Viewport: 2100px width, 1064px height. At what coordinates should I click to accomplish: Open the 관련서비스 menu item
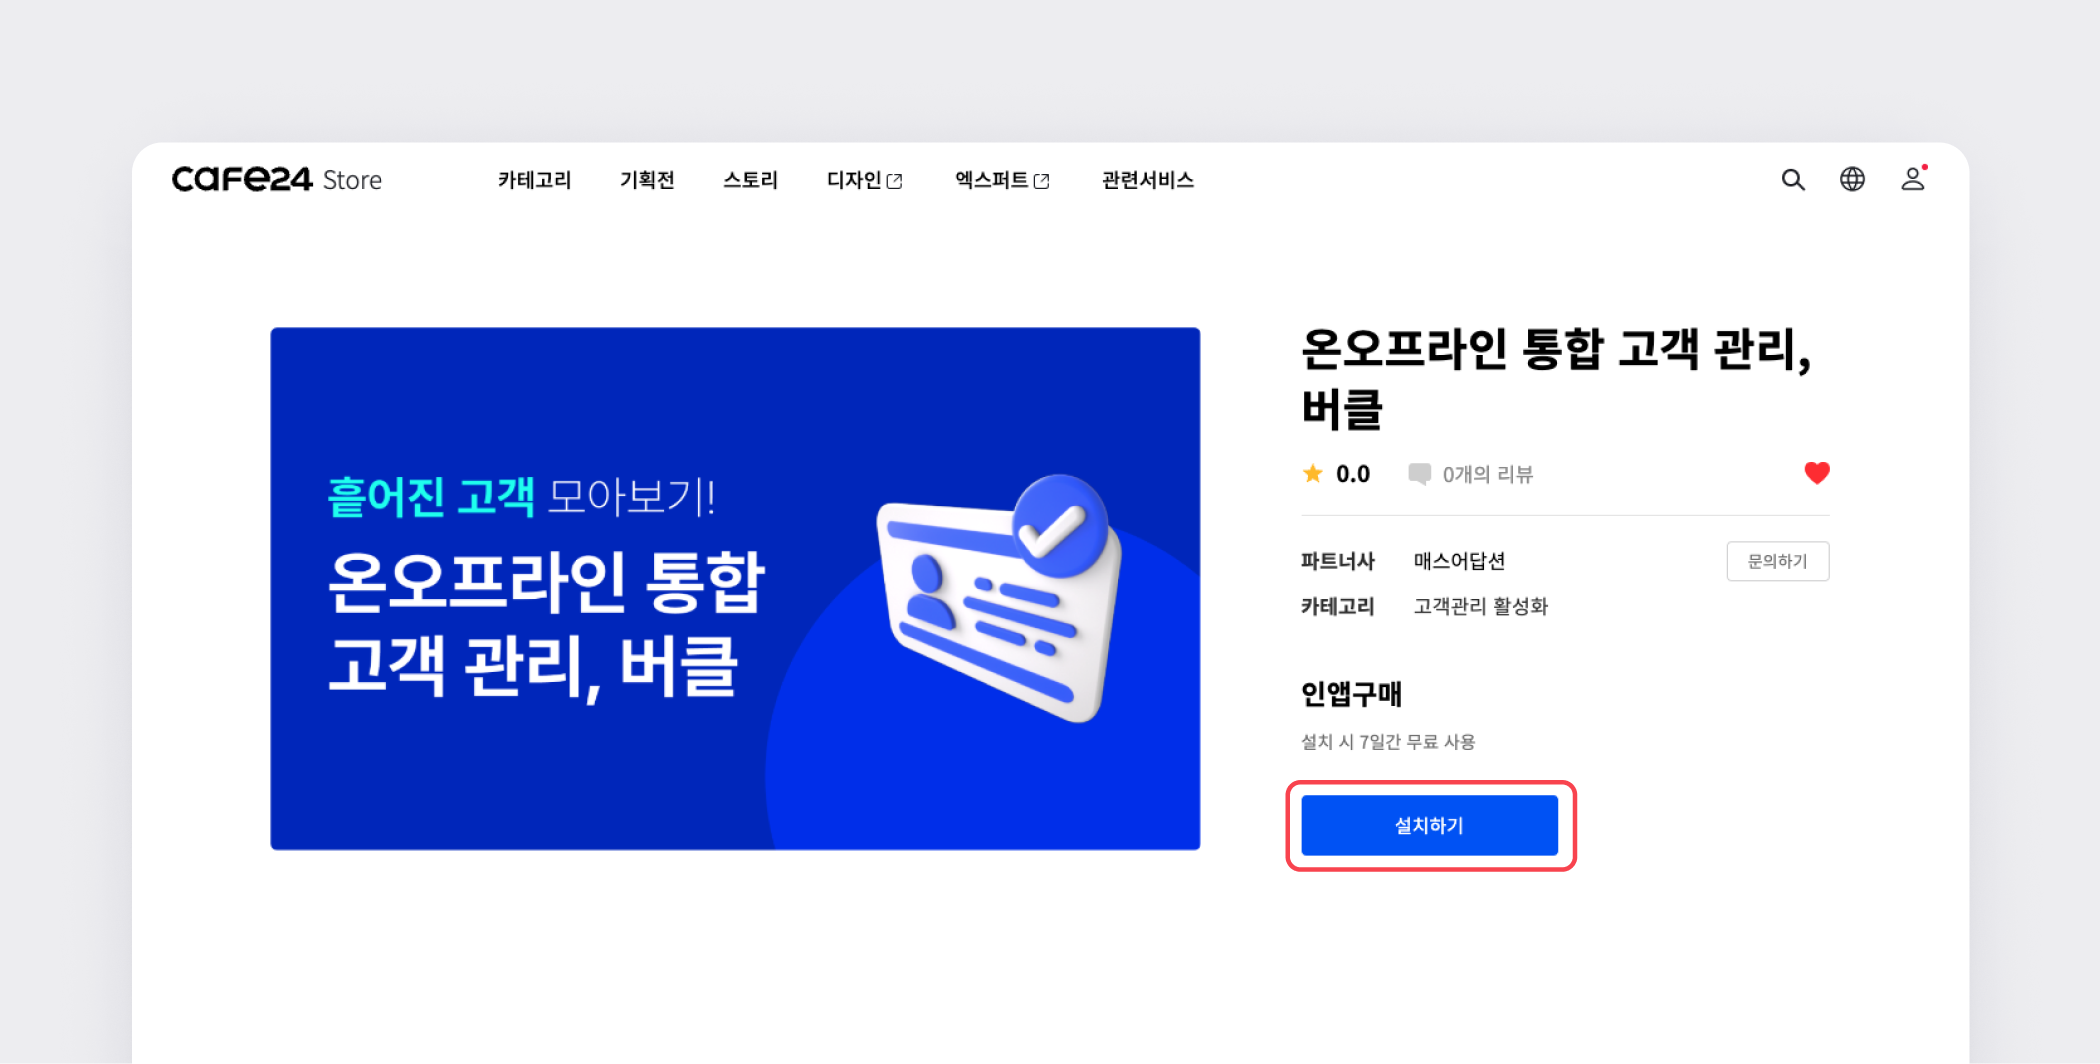click(x=1148, y=180)
